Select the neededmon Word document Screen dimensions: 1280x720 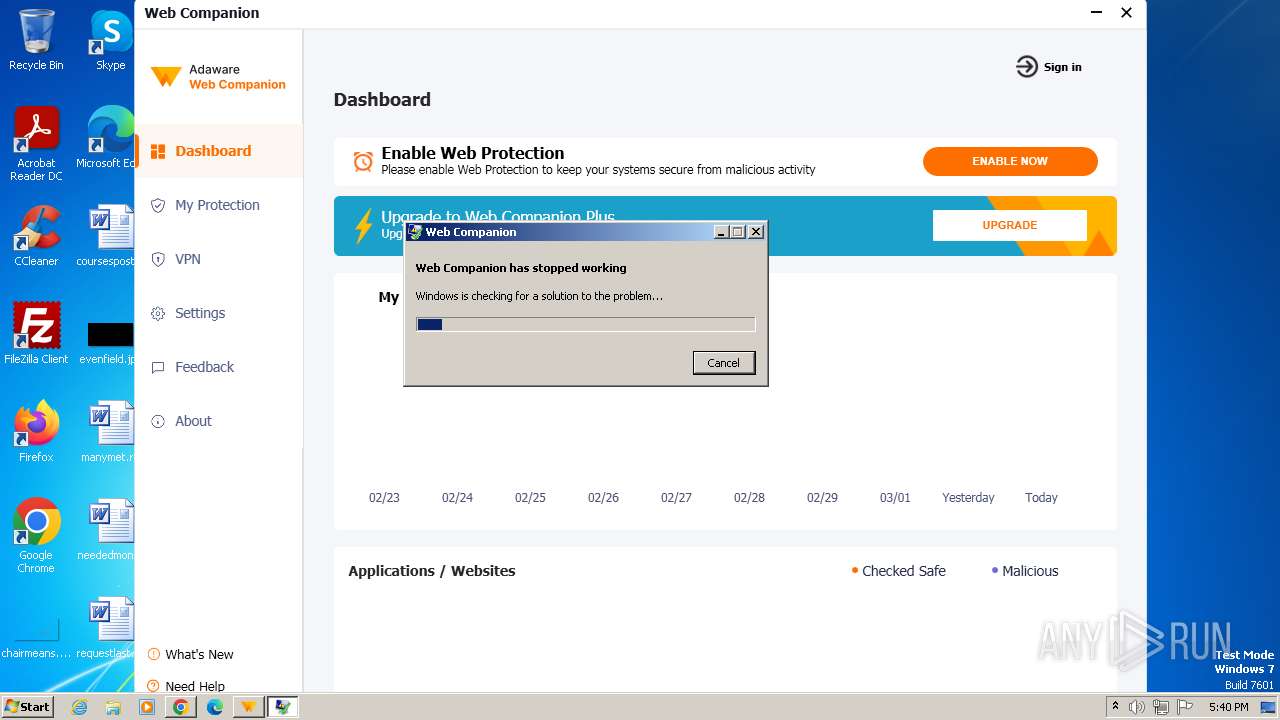tap(106, 530)
